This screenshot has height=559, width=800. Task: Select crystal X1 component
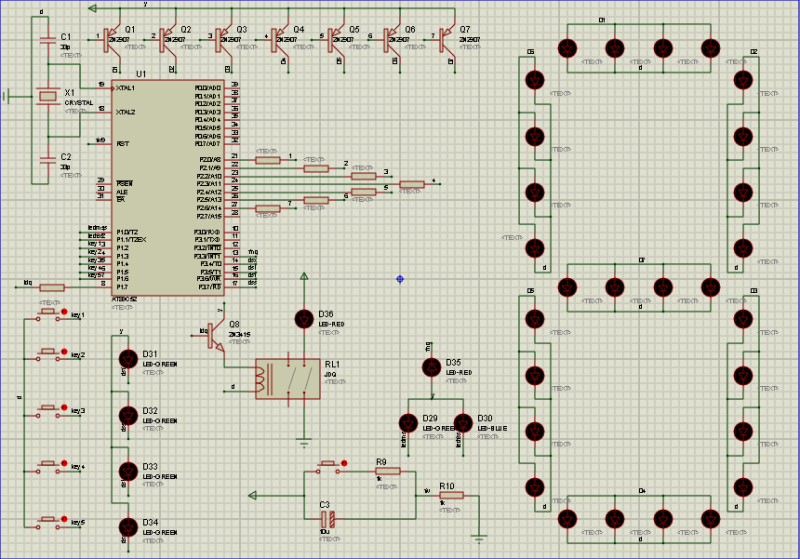click(x=46, y=96)
